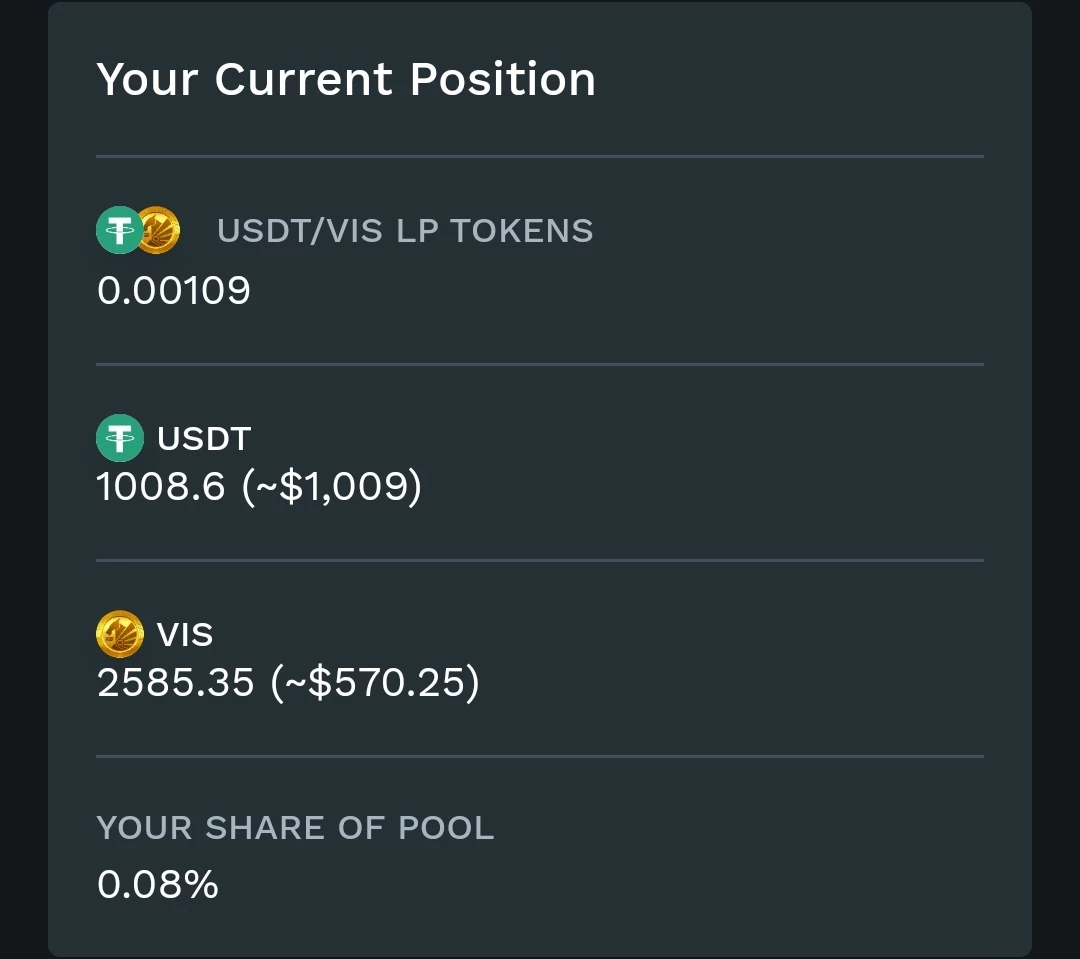Select the "USDT/VIS LP TOKENS" label
This screenshot has width=1080, height=959.
[405, 231]
